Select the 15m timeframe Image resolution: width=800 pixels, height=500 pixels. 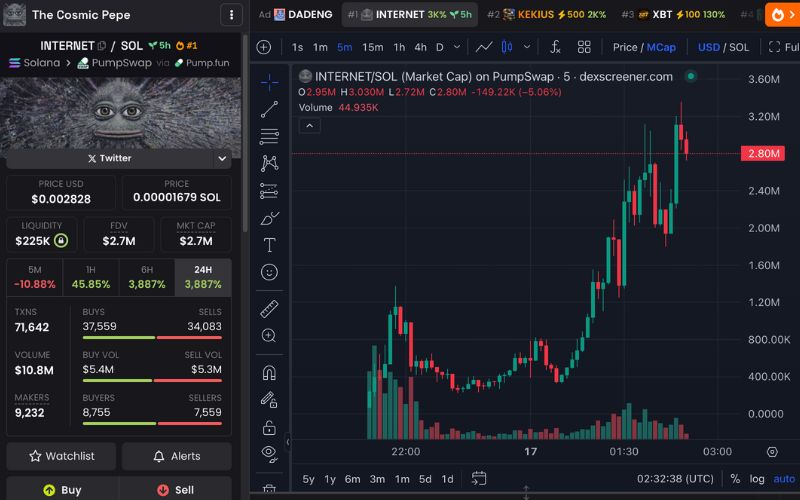coord(372,47)
